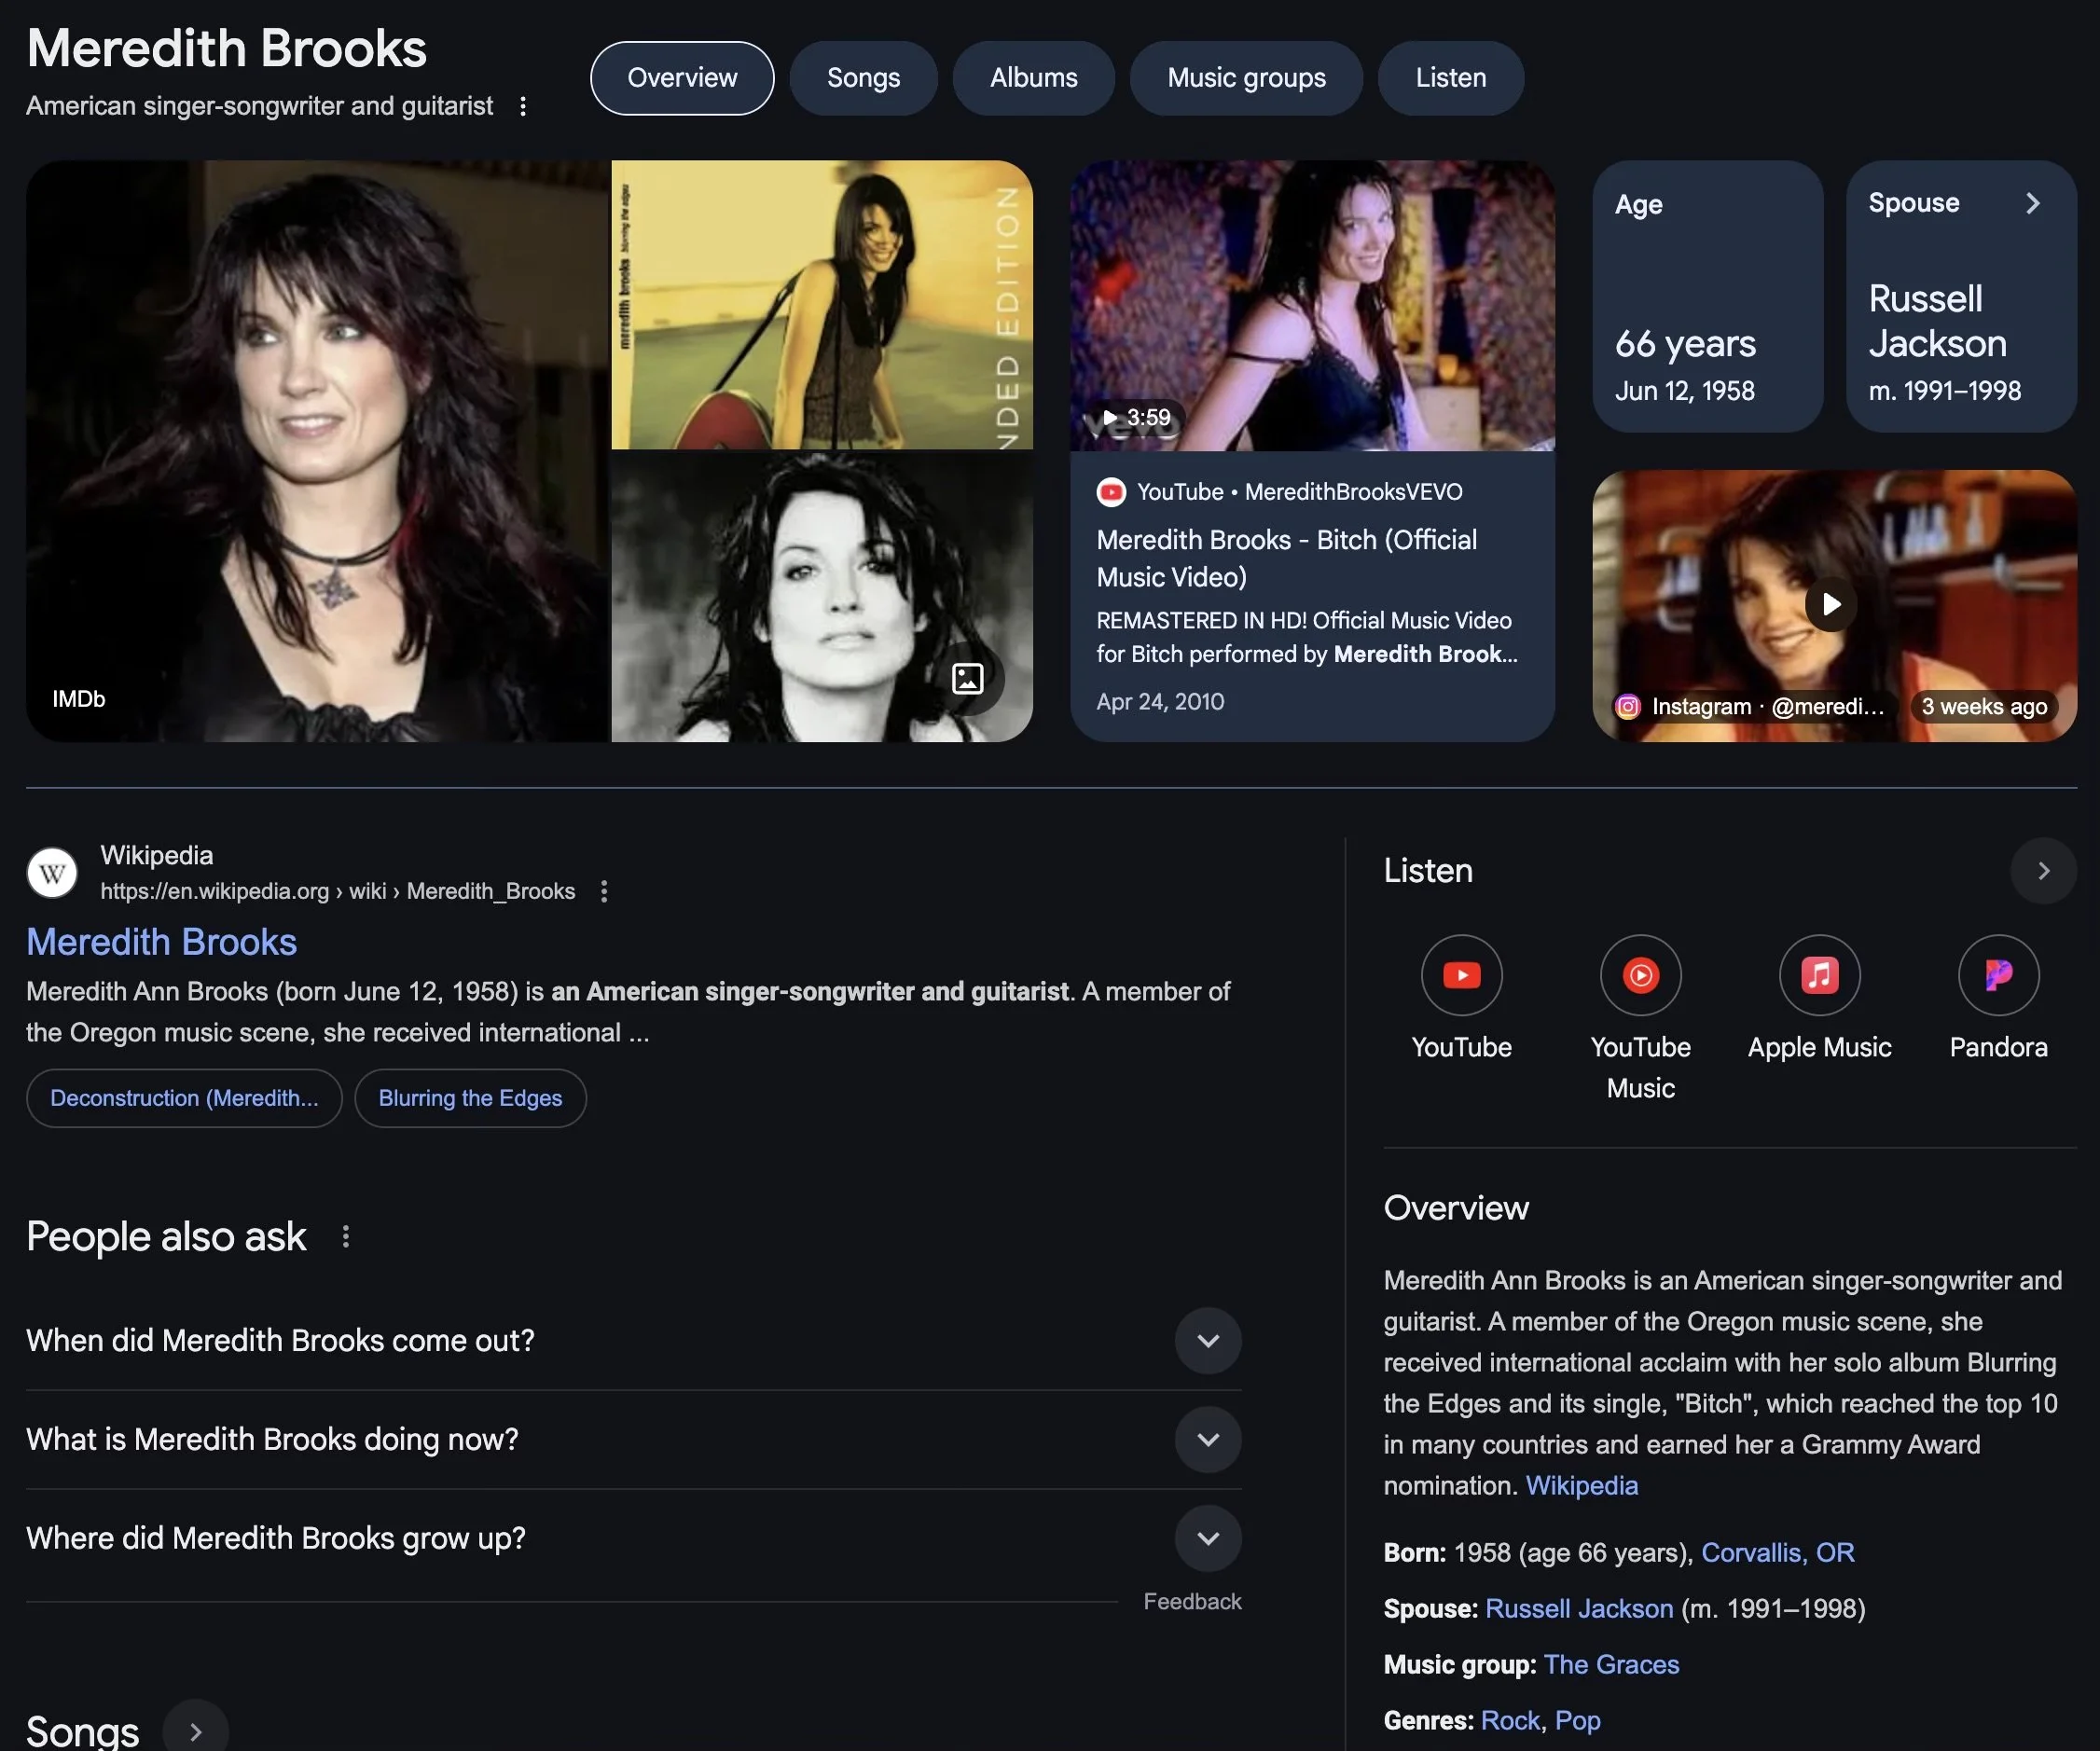Viewport: 2100px width, 1751px height.
Task: Switch to the Albums tab
Action: (1033, 78)
